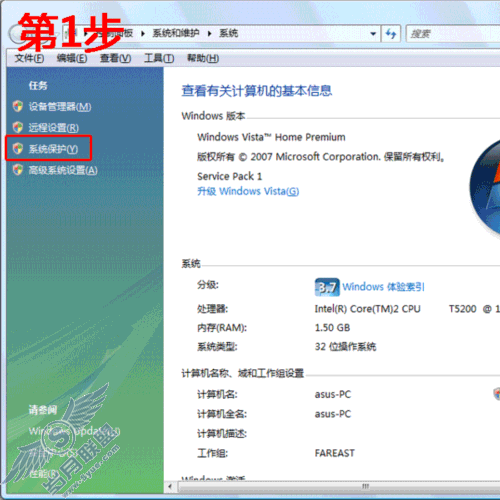Open Remote Settings (远程设置) link
The height and width of the screenshot is (500, 500).
point(54,128)
